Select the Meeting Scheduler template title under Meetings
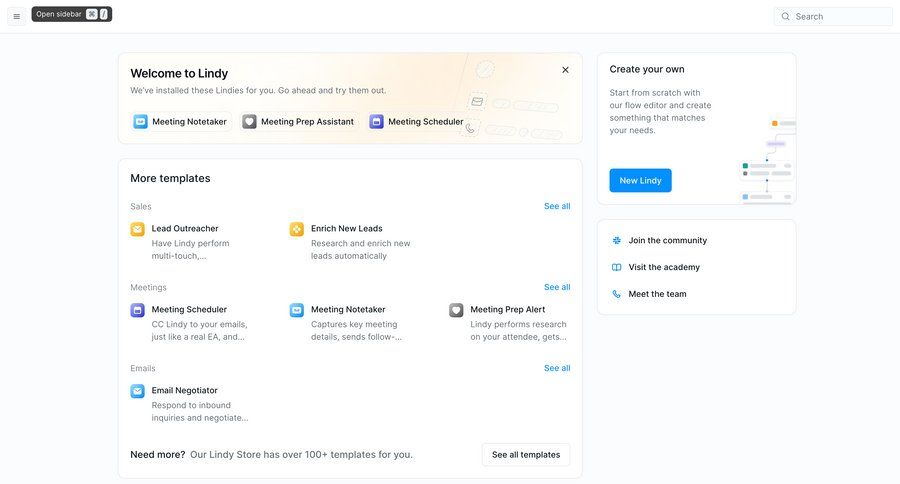 pyautogui.click(x=189, y=309)
